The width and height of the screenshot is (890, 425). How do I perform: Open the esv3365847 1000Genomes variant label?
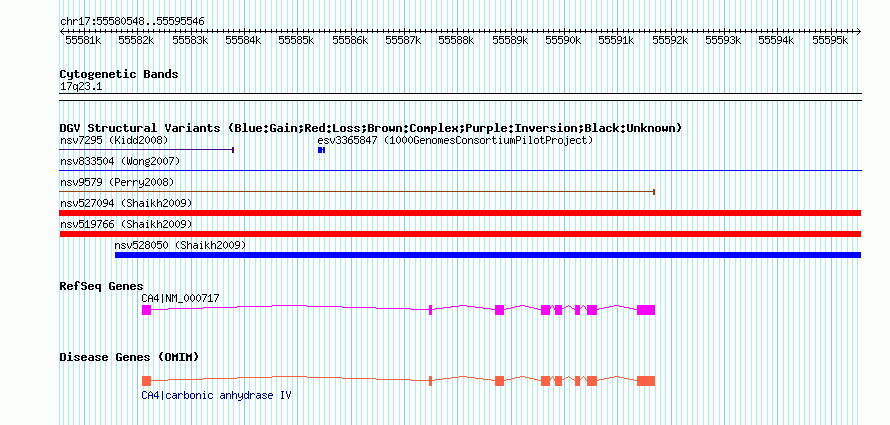pos(455,140)
